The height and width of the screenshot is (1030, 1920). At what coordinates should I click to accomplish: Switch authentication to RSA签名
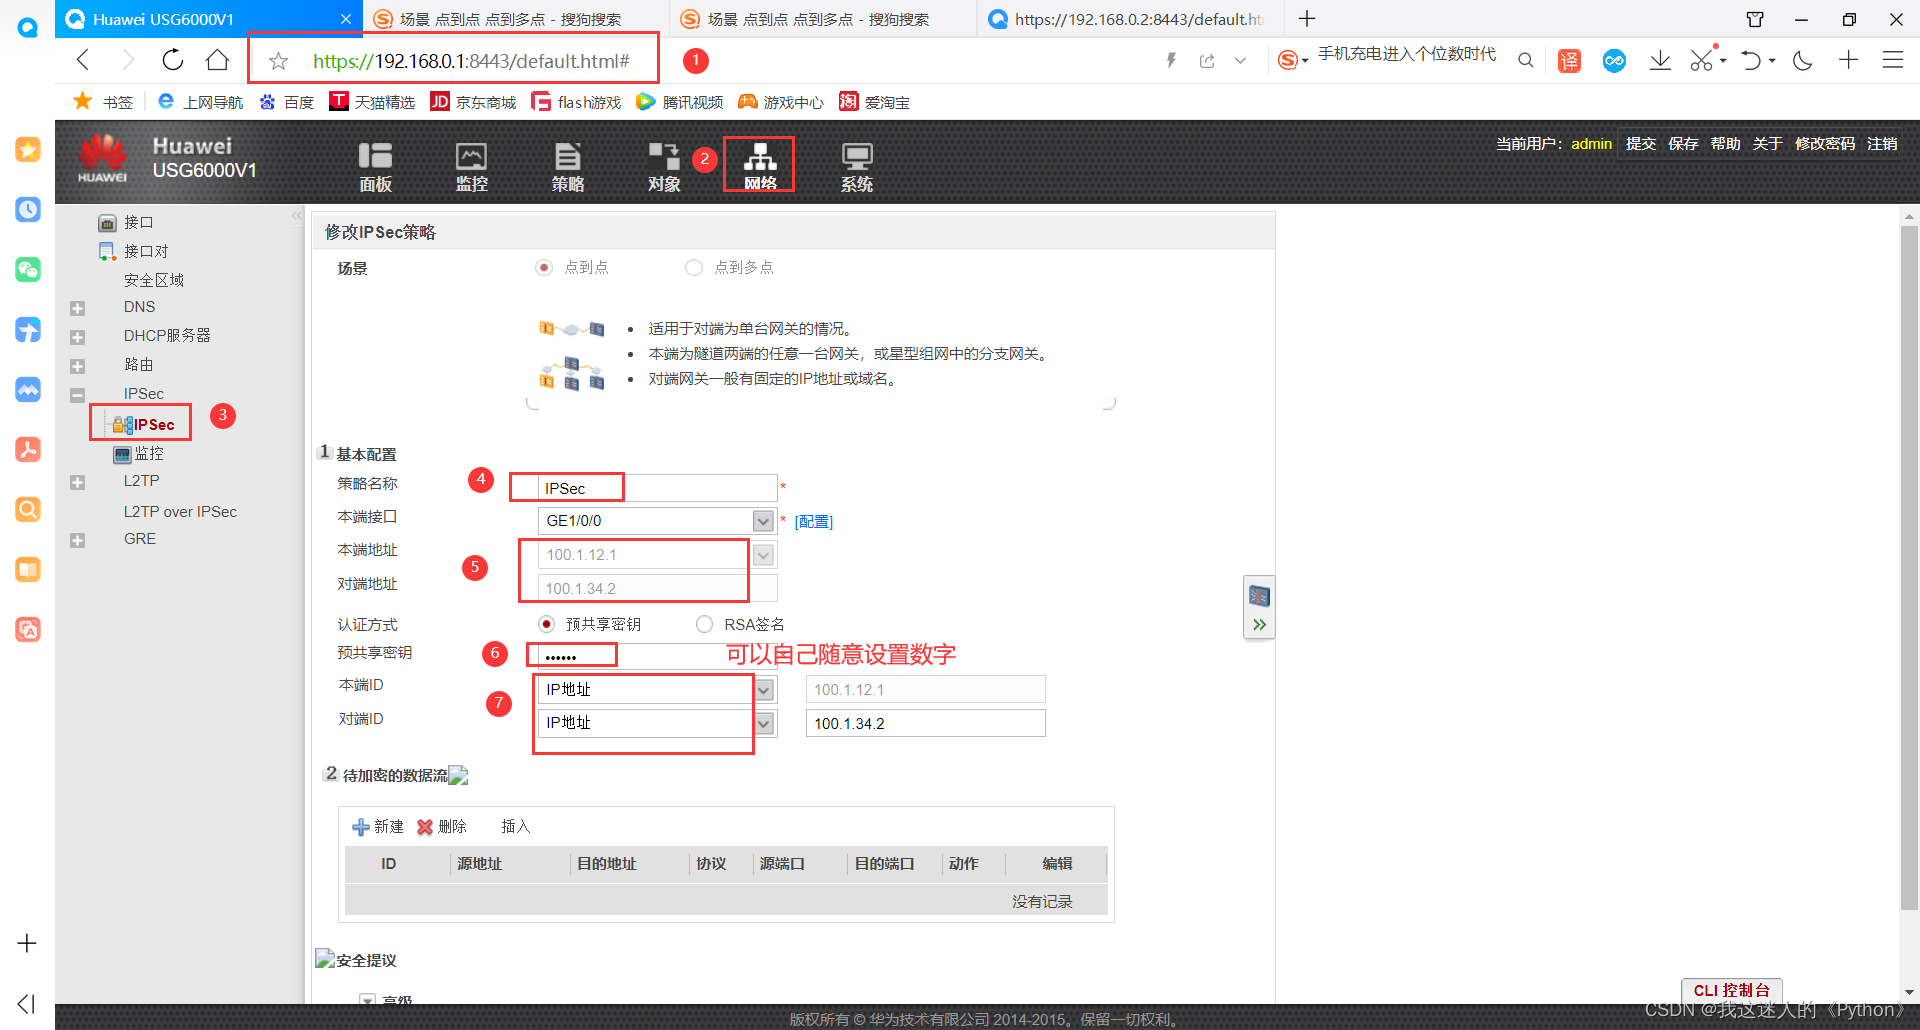704,623
